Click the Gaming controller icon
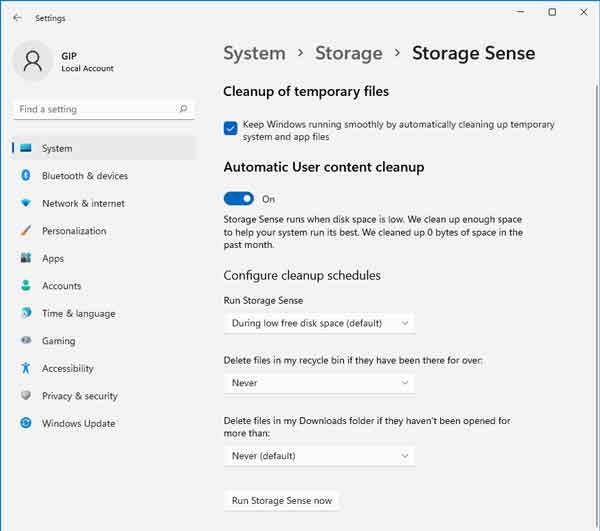Image resolution: width=600 pixels, height=531 pixels. 26,340
